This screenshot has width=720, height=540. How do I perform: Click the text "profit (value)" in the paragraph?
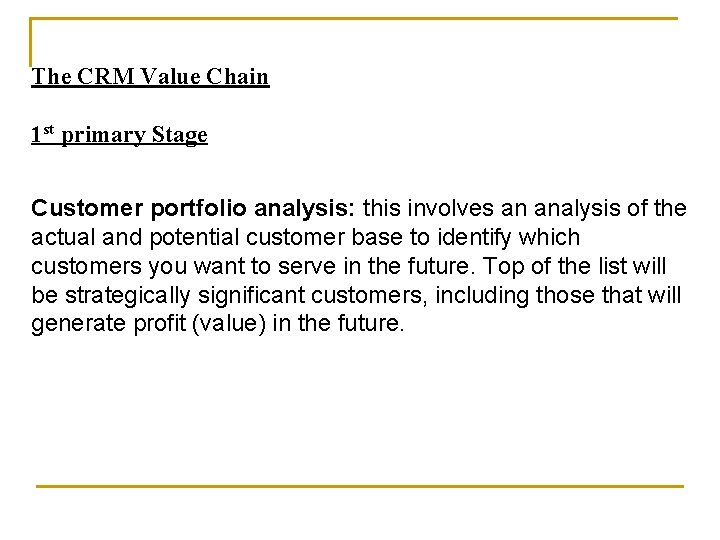click(195, 324)
